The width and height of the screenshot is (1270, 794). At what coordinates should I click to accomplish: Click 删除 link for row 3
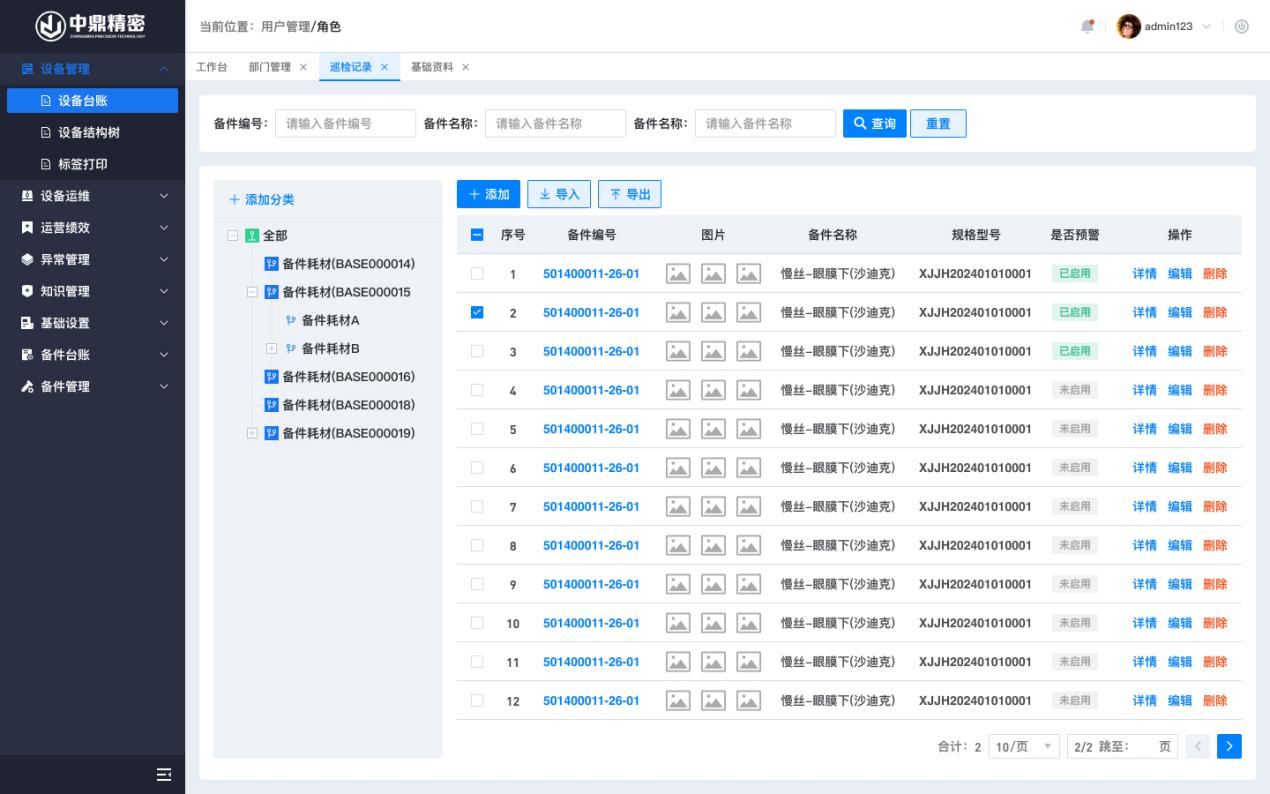[1214, 351]
